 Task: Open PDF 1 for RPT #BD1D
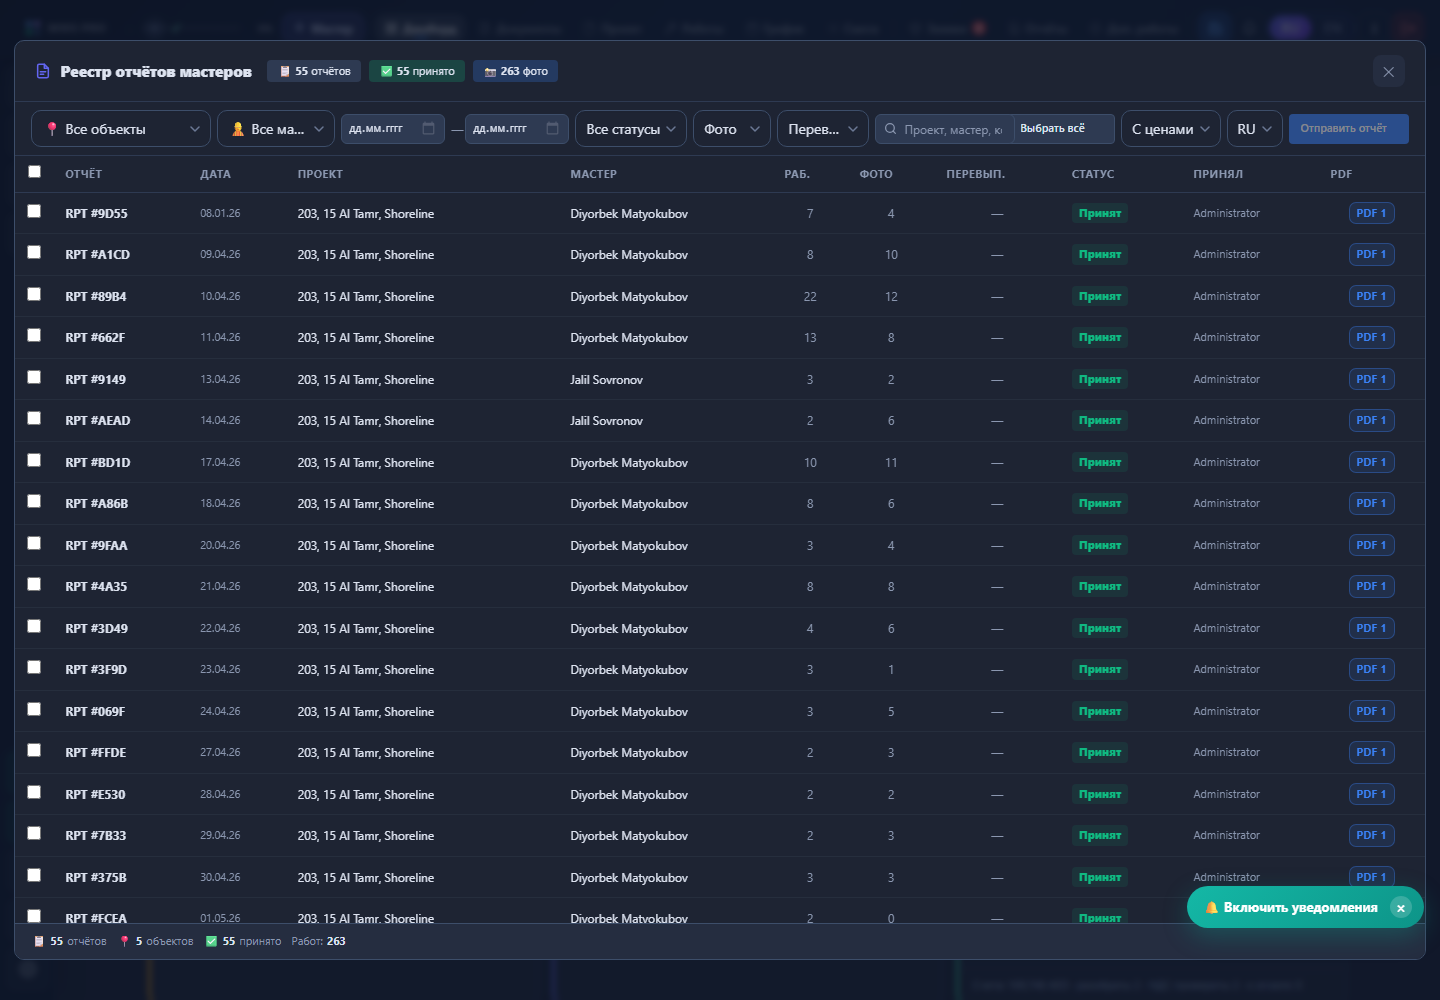(1371, 462)
